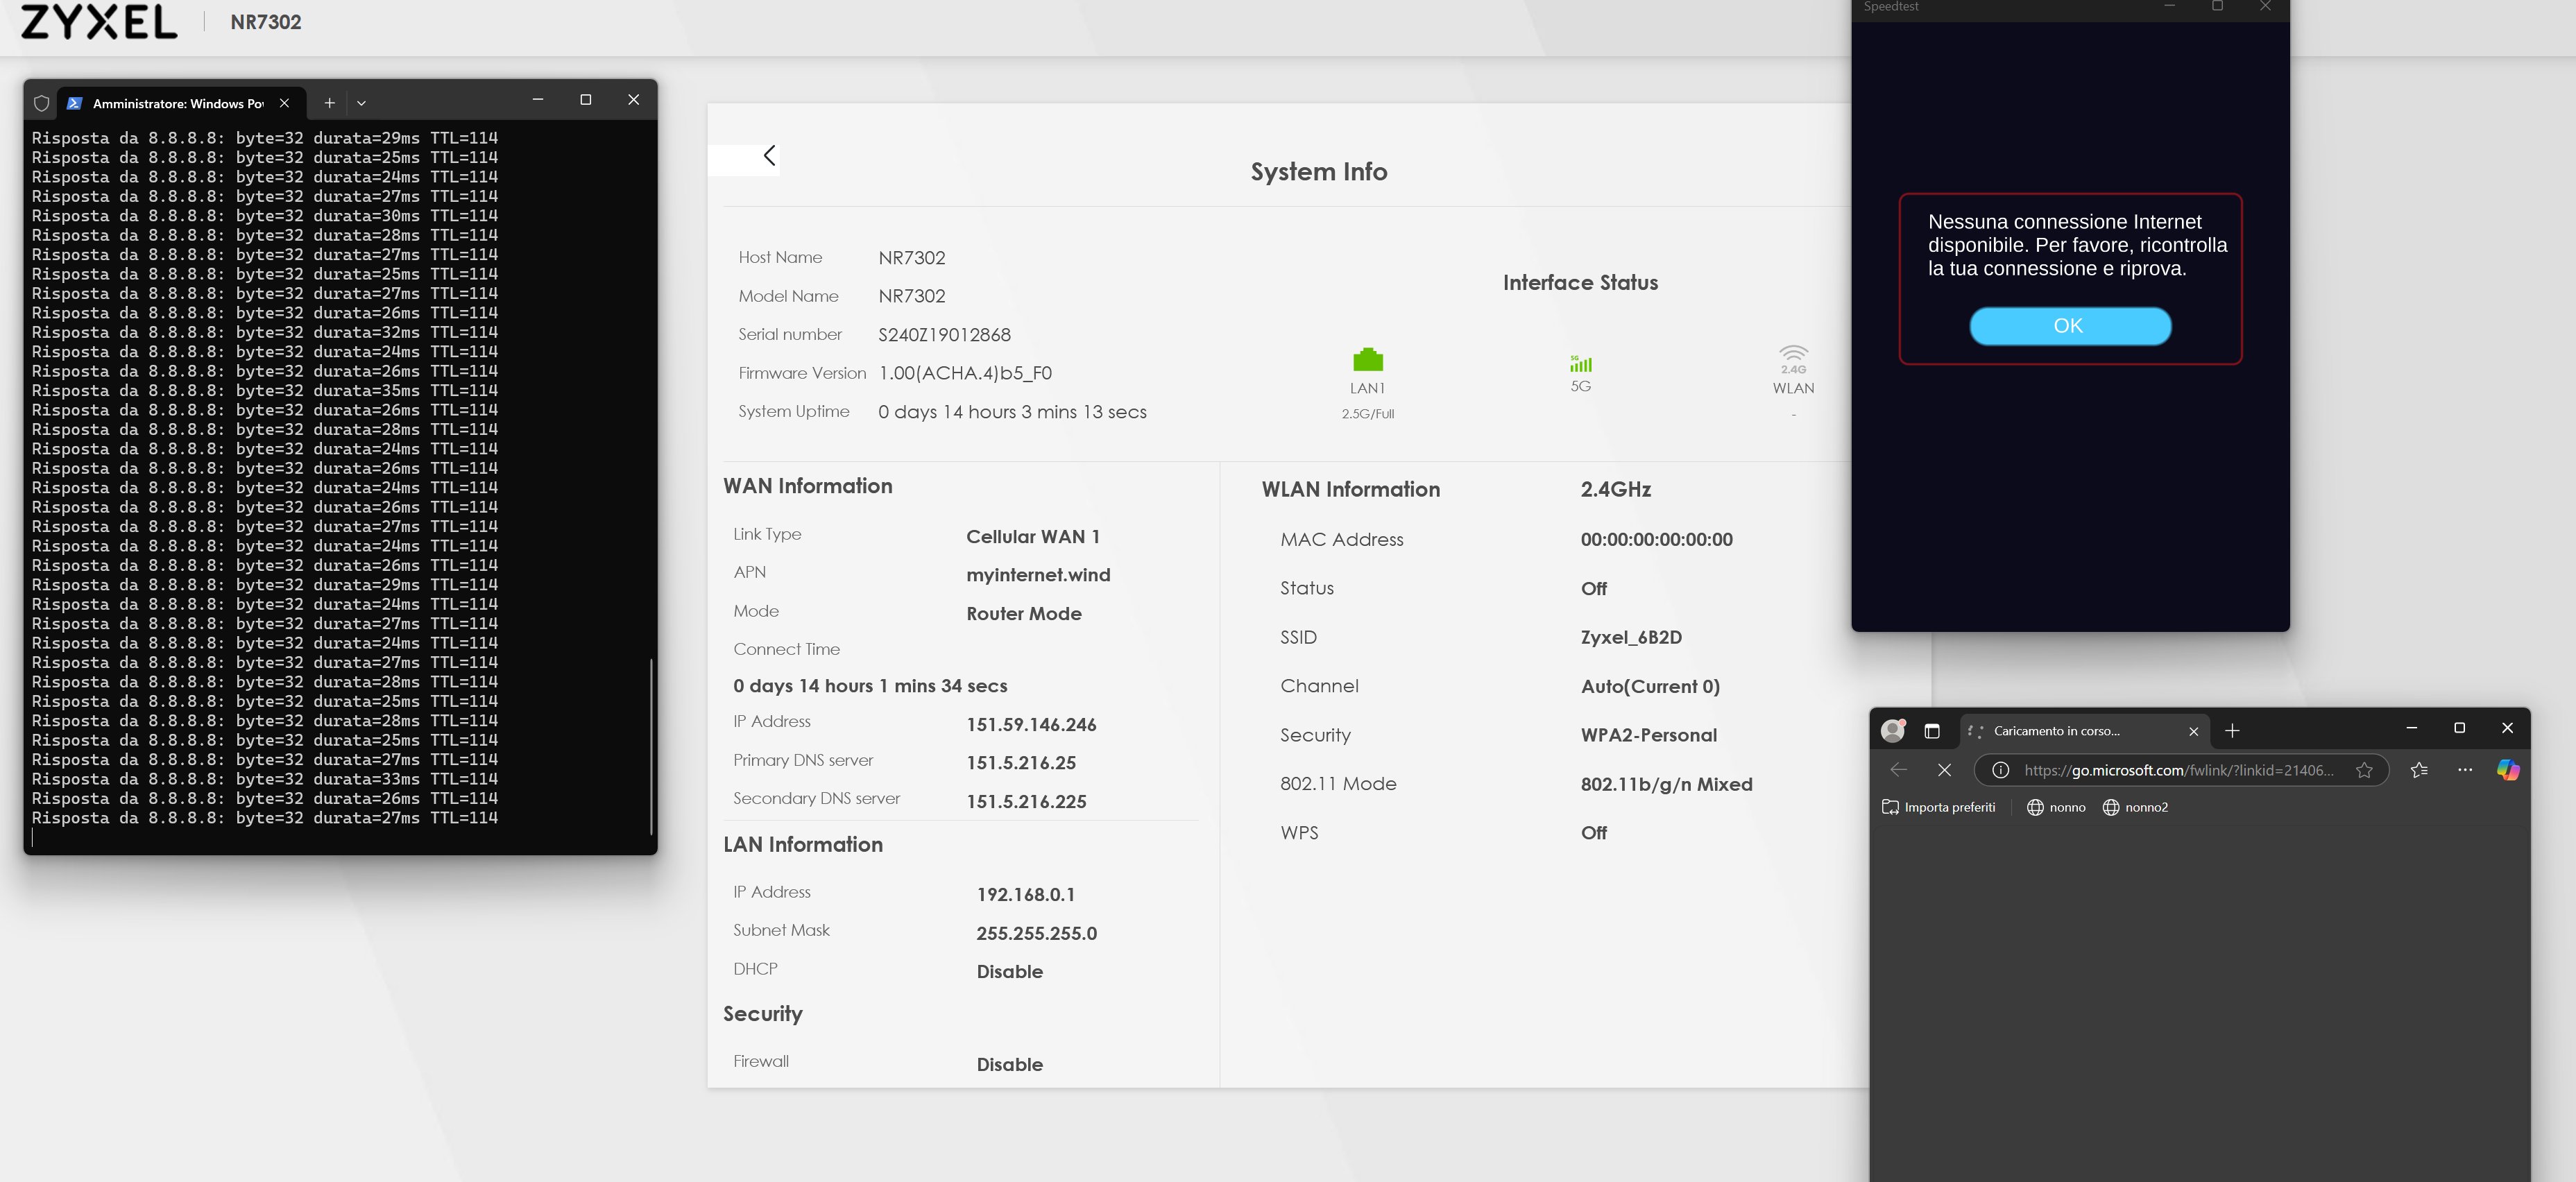This screenshot has width=2576, height=1182.
Task: Expand PowerShell new tab dropdown chevron
Action: click(x=361, y=103)
